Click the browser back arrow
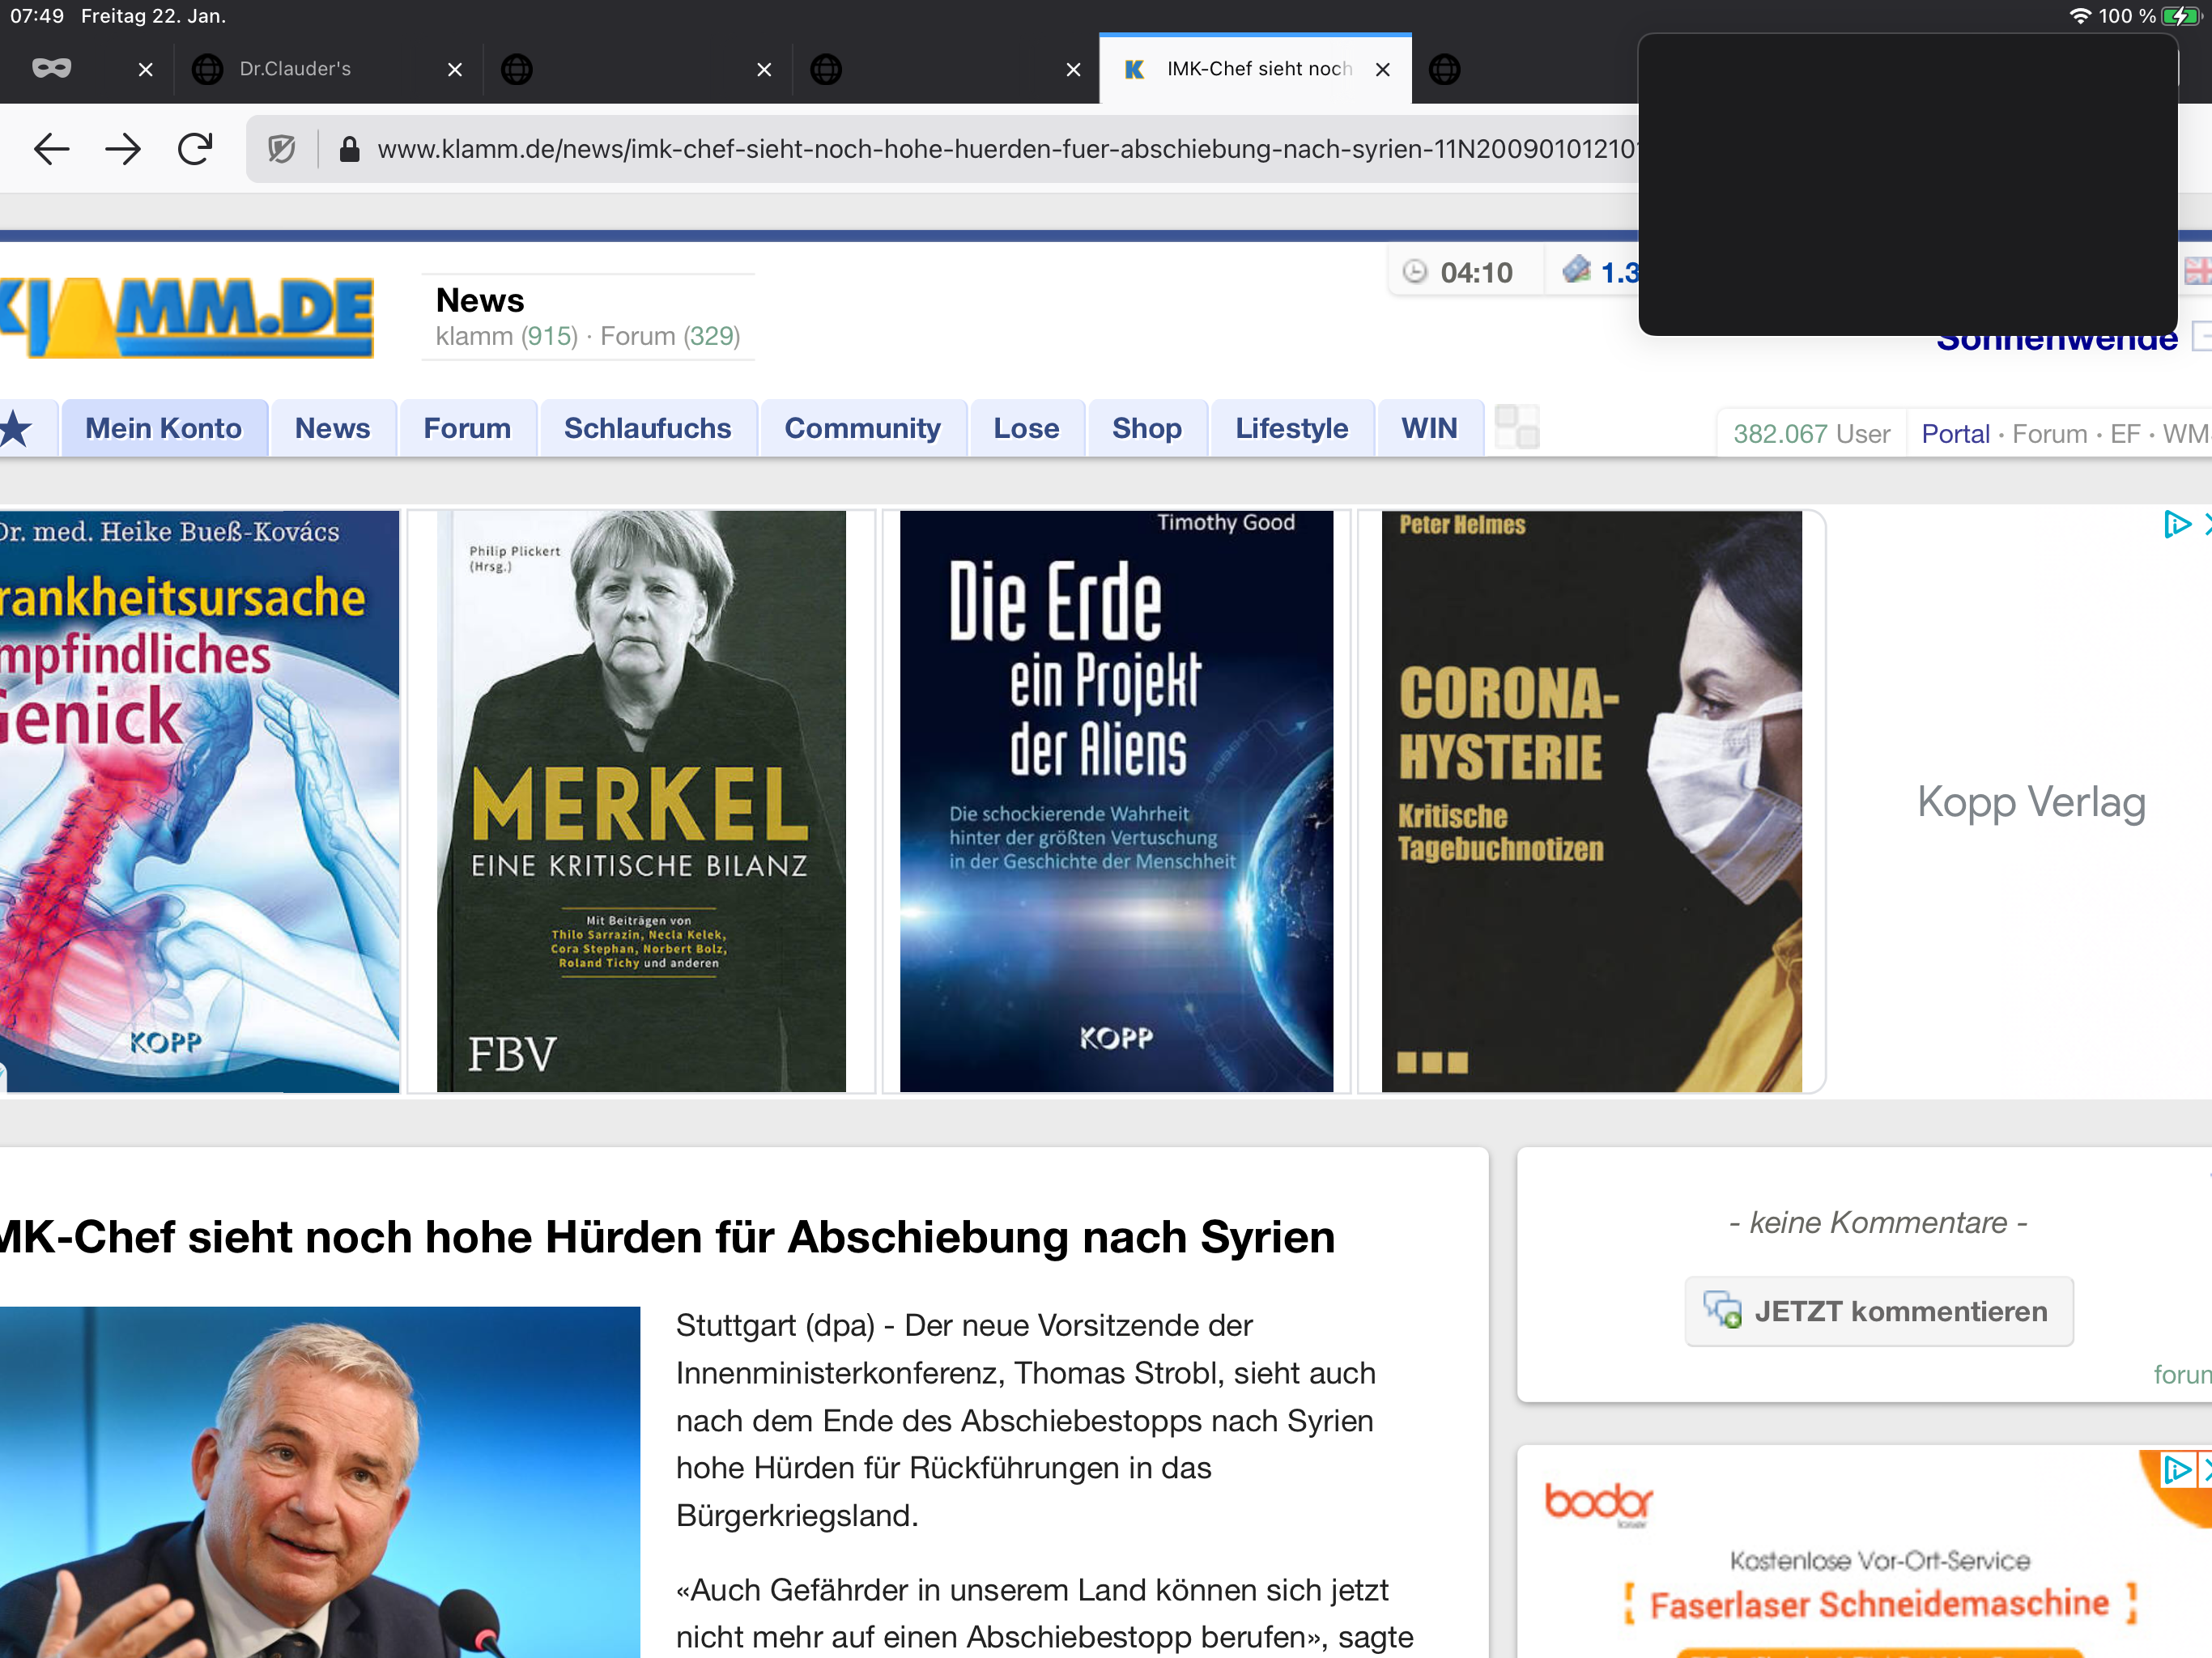 [51, 149]
